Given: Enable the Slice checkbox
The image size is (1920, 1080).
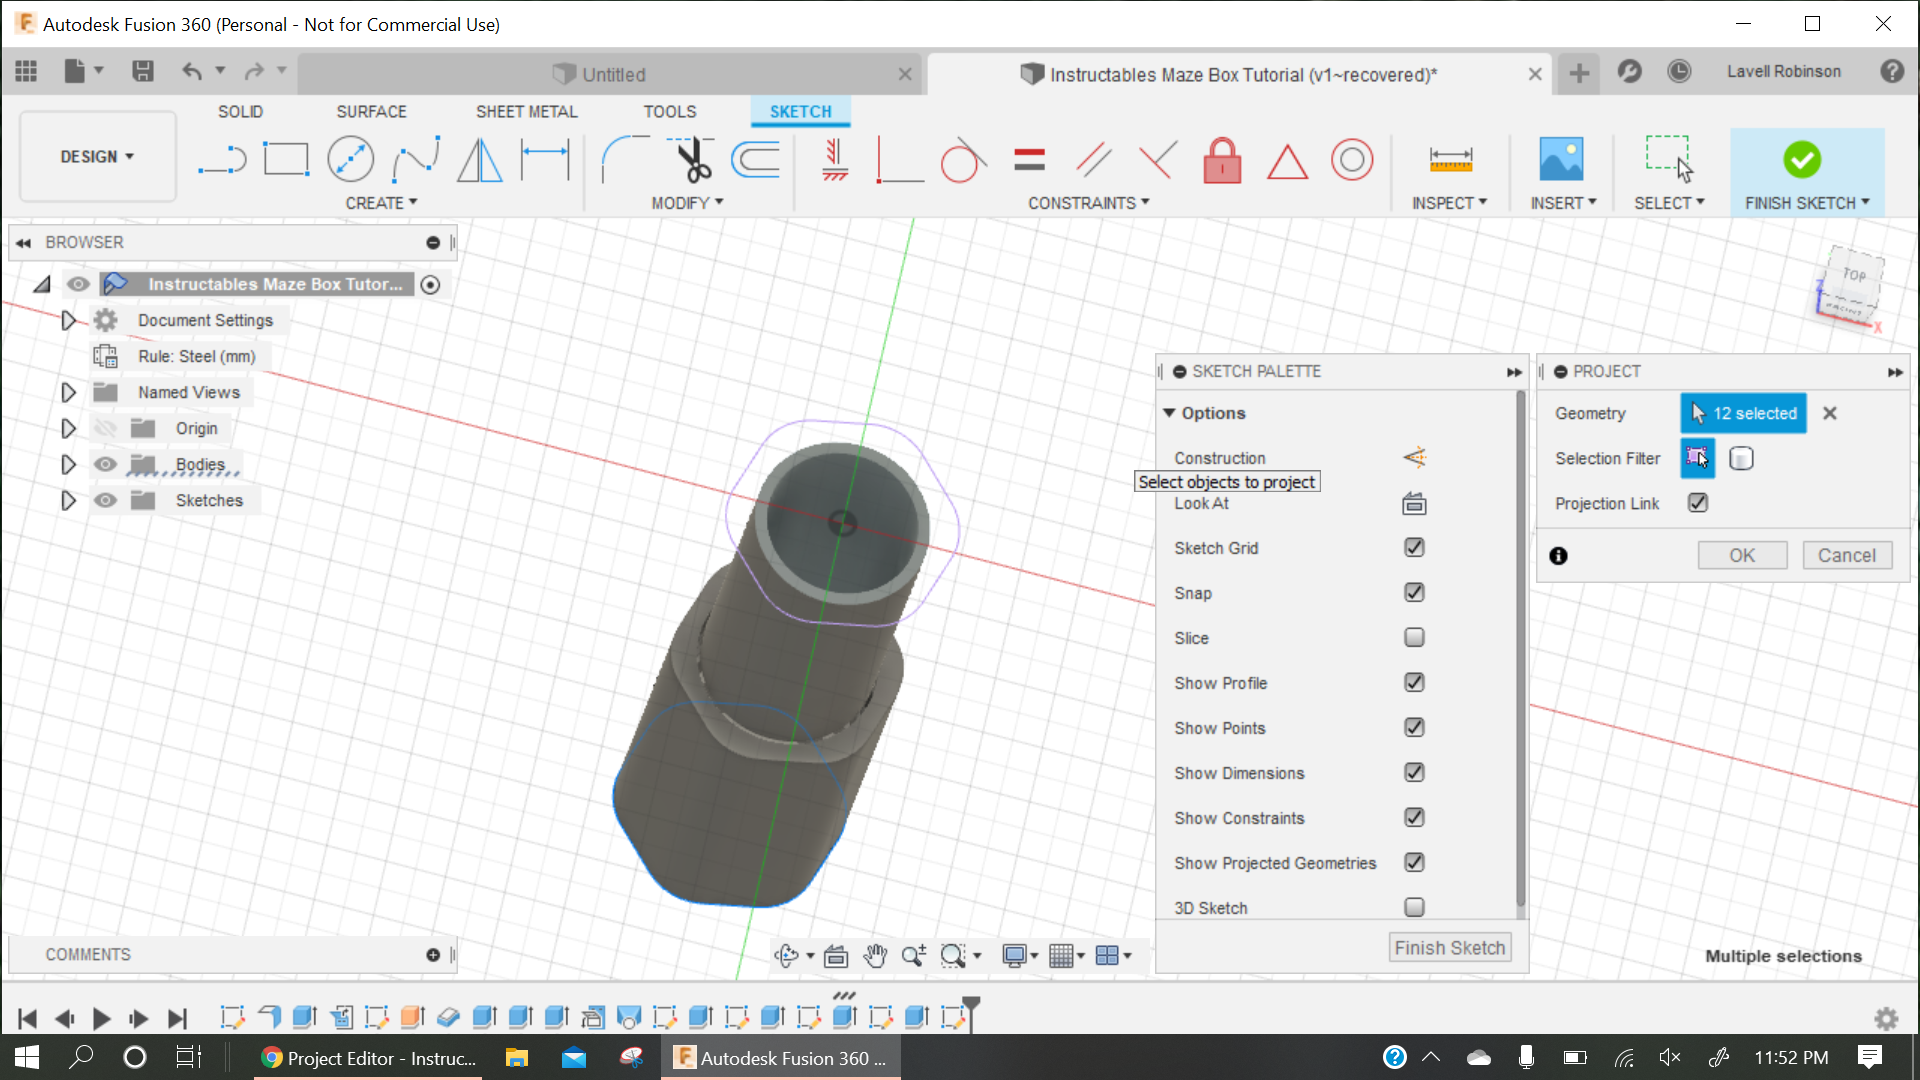Looking at the screenshot, I should pos(1414,638).
